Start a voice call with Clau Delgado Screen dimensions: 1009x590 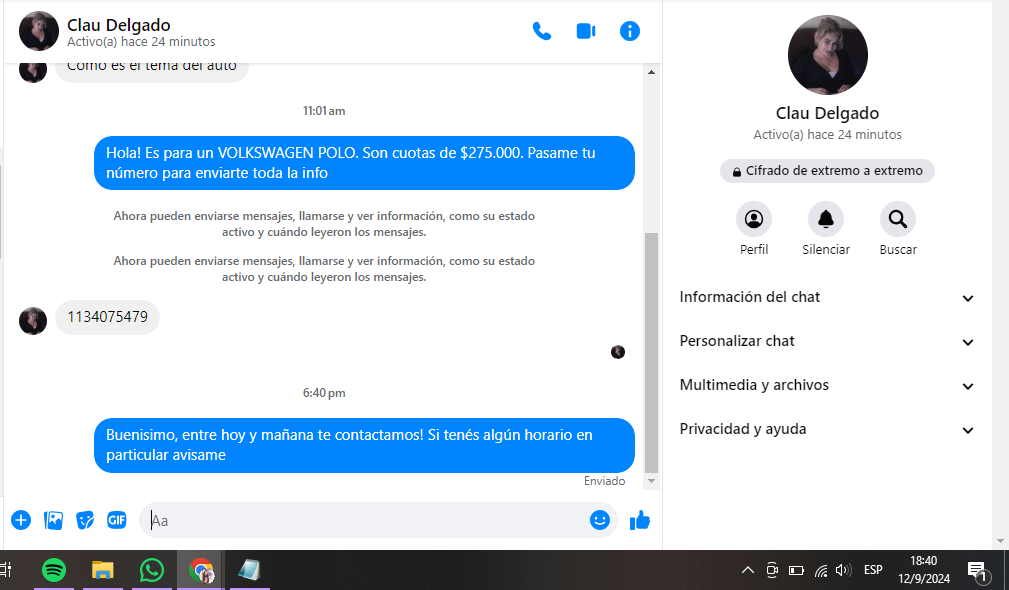coord(542,31)
